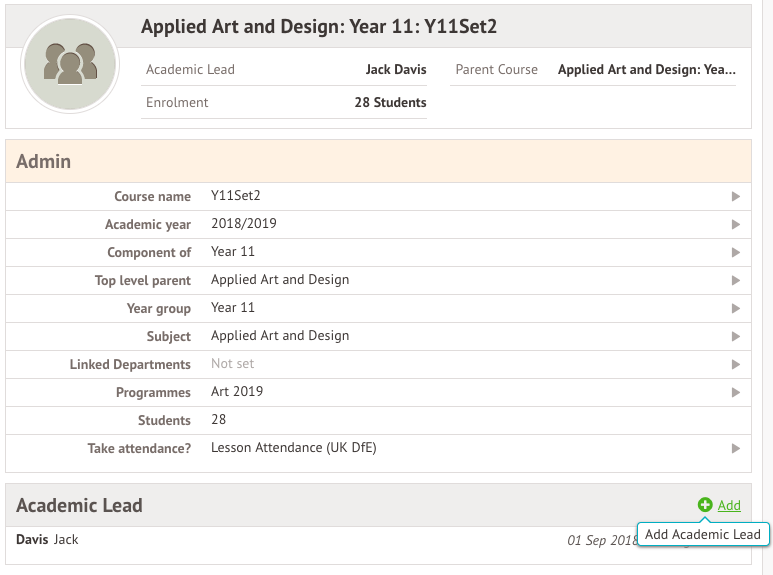
Task: Open the Take attendance row arrow
Action: (x=736, y=449)
